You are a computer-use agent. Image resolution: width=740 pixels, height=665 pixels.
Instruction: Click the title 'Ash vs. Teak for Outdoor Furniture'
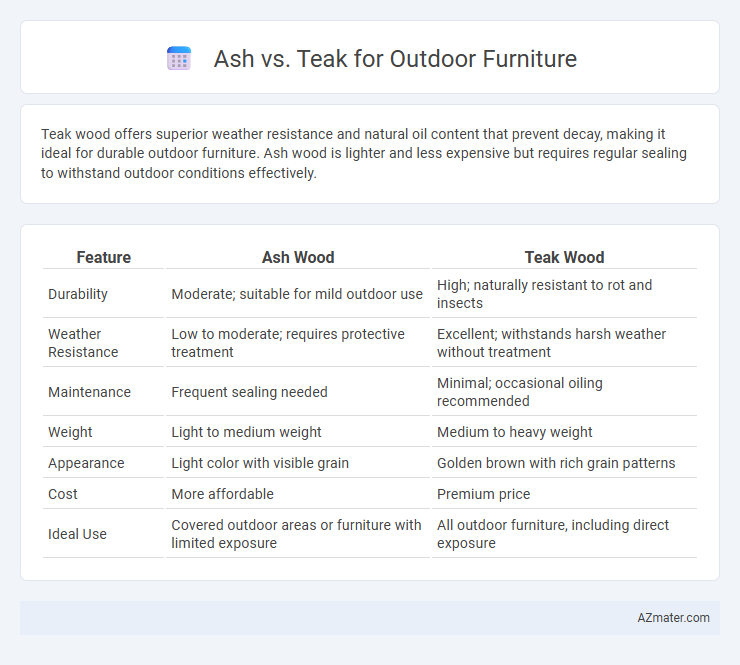395,59
